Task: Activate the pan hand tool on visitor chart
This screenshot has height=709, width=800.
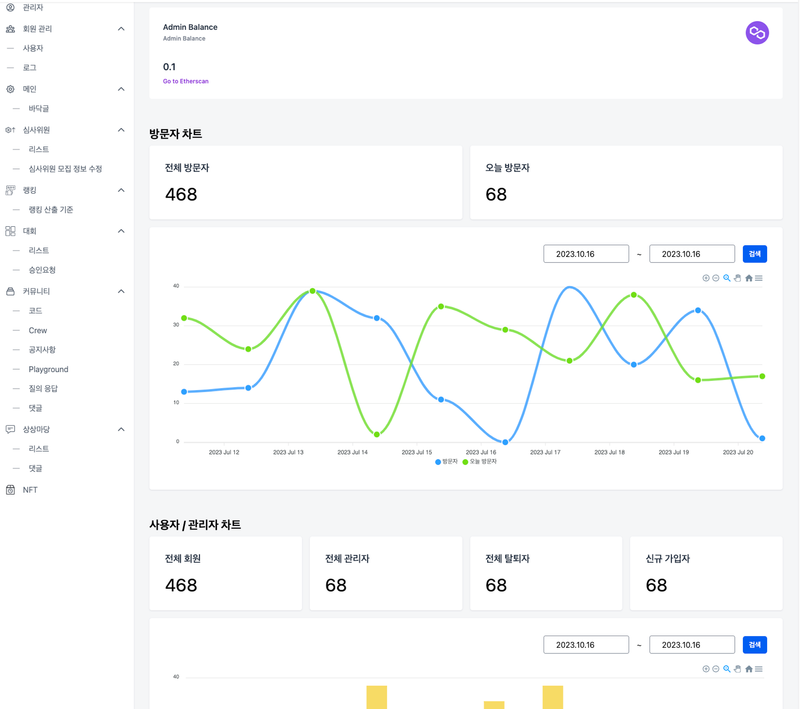Action: tap(738, 278)
